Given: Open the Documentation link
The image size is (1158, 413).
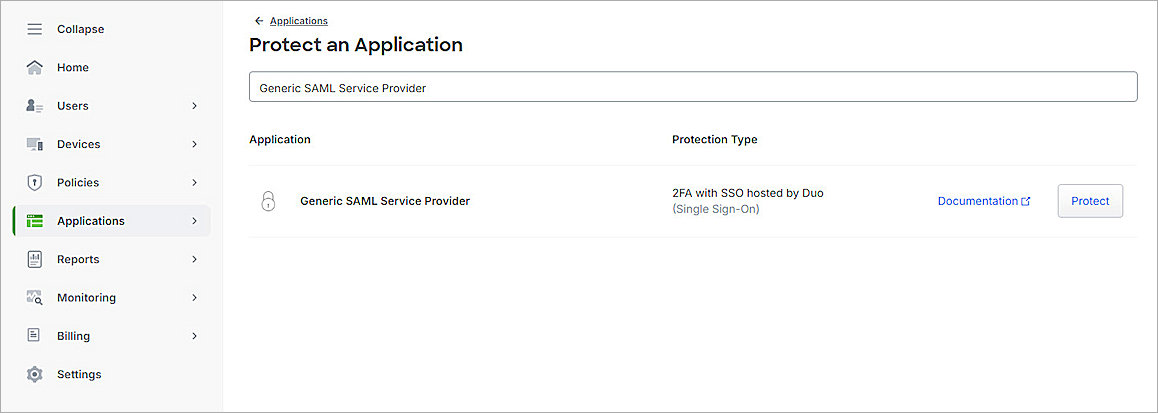Looking at the screenshot, I should (978, 201).
